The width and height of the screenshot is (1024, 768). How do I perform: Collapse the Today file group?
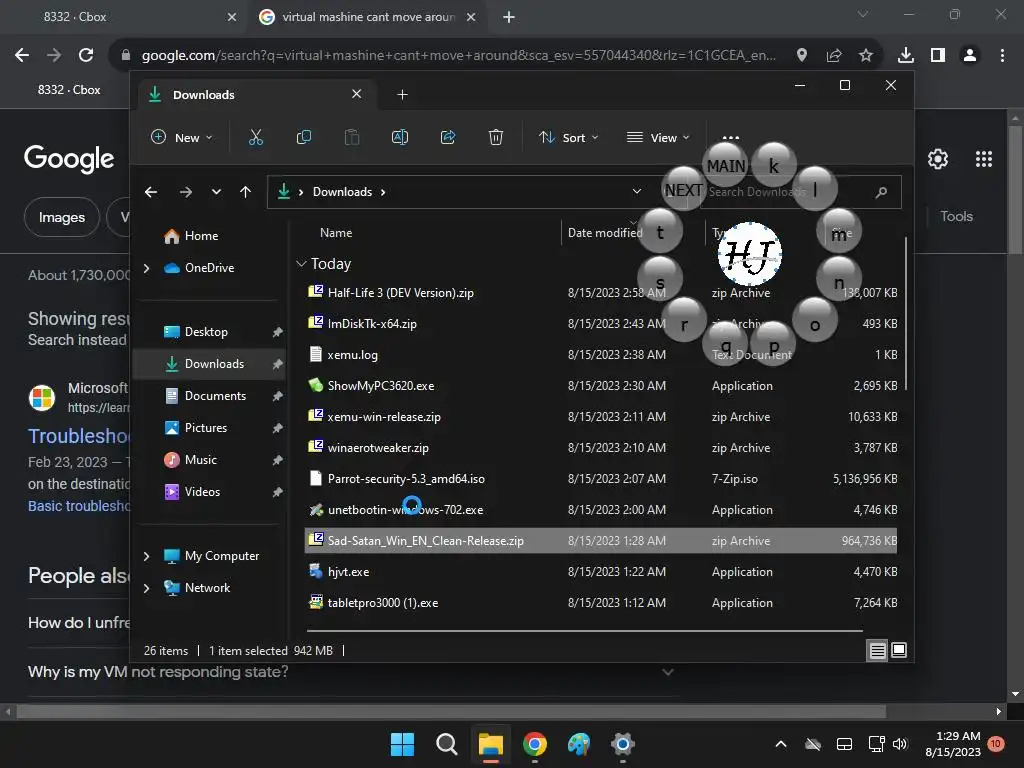pyautogui.click(x=301, y=264)
